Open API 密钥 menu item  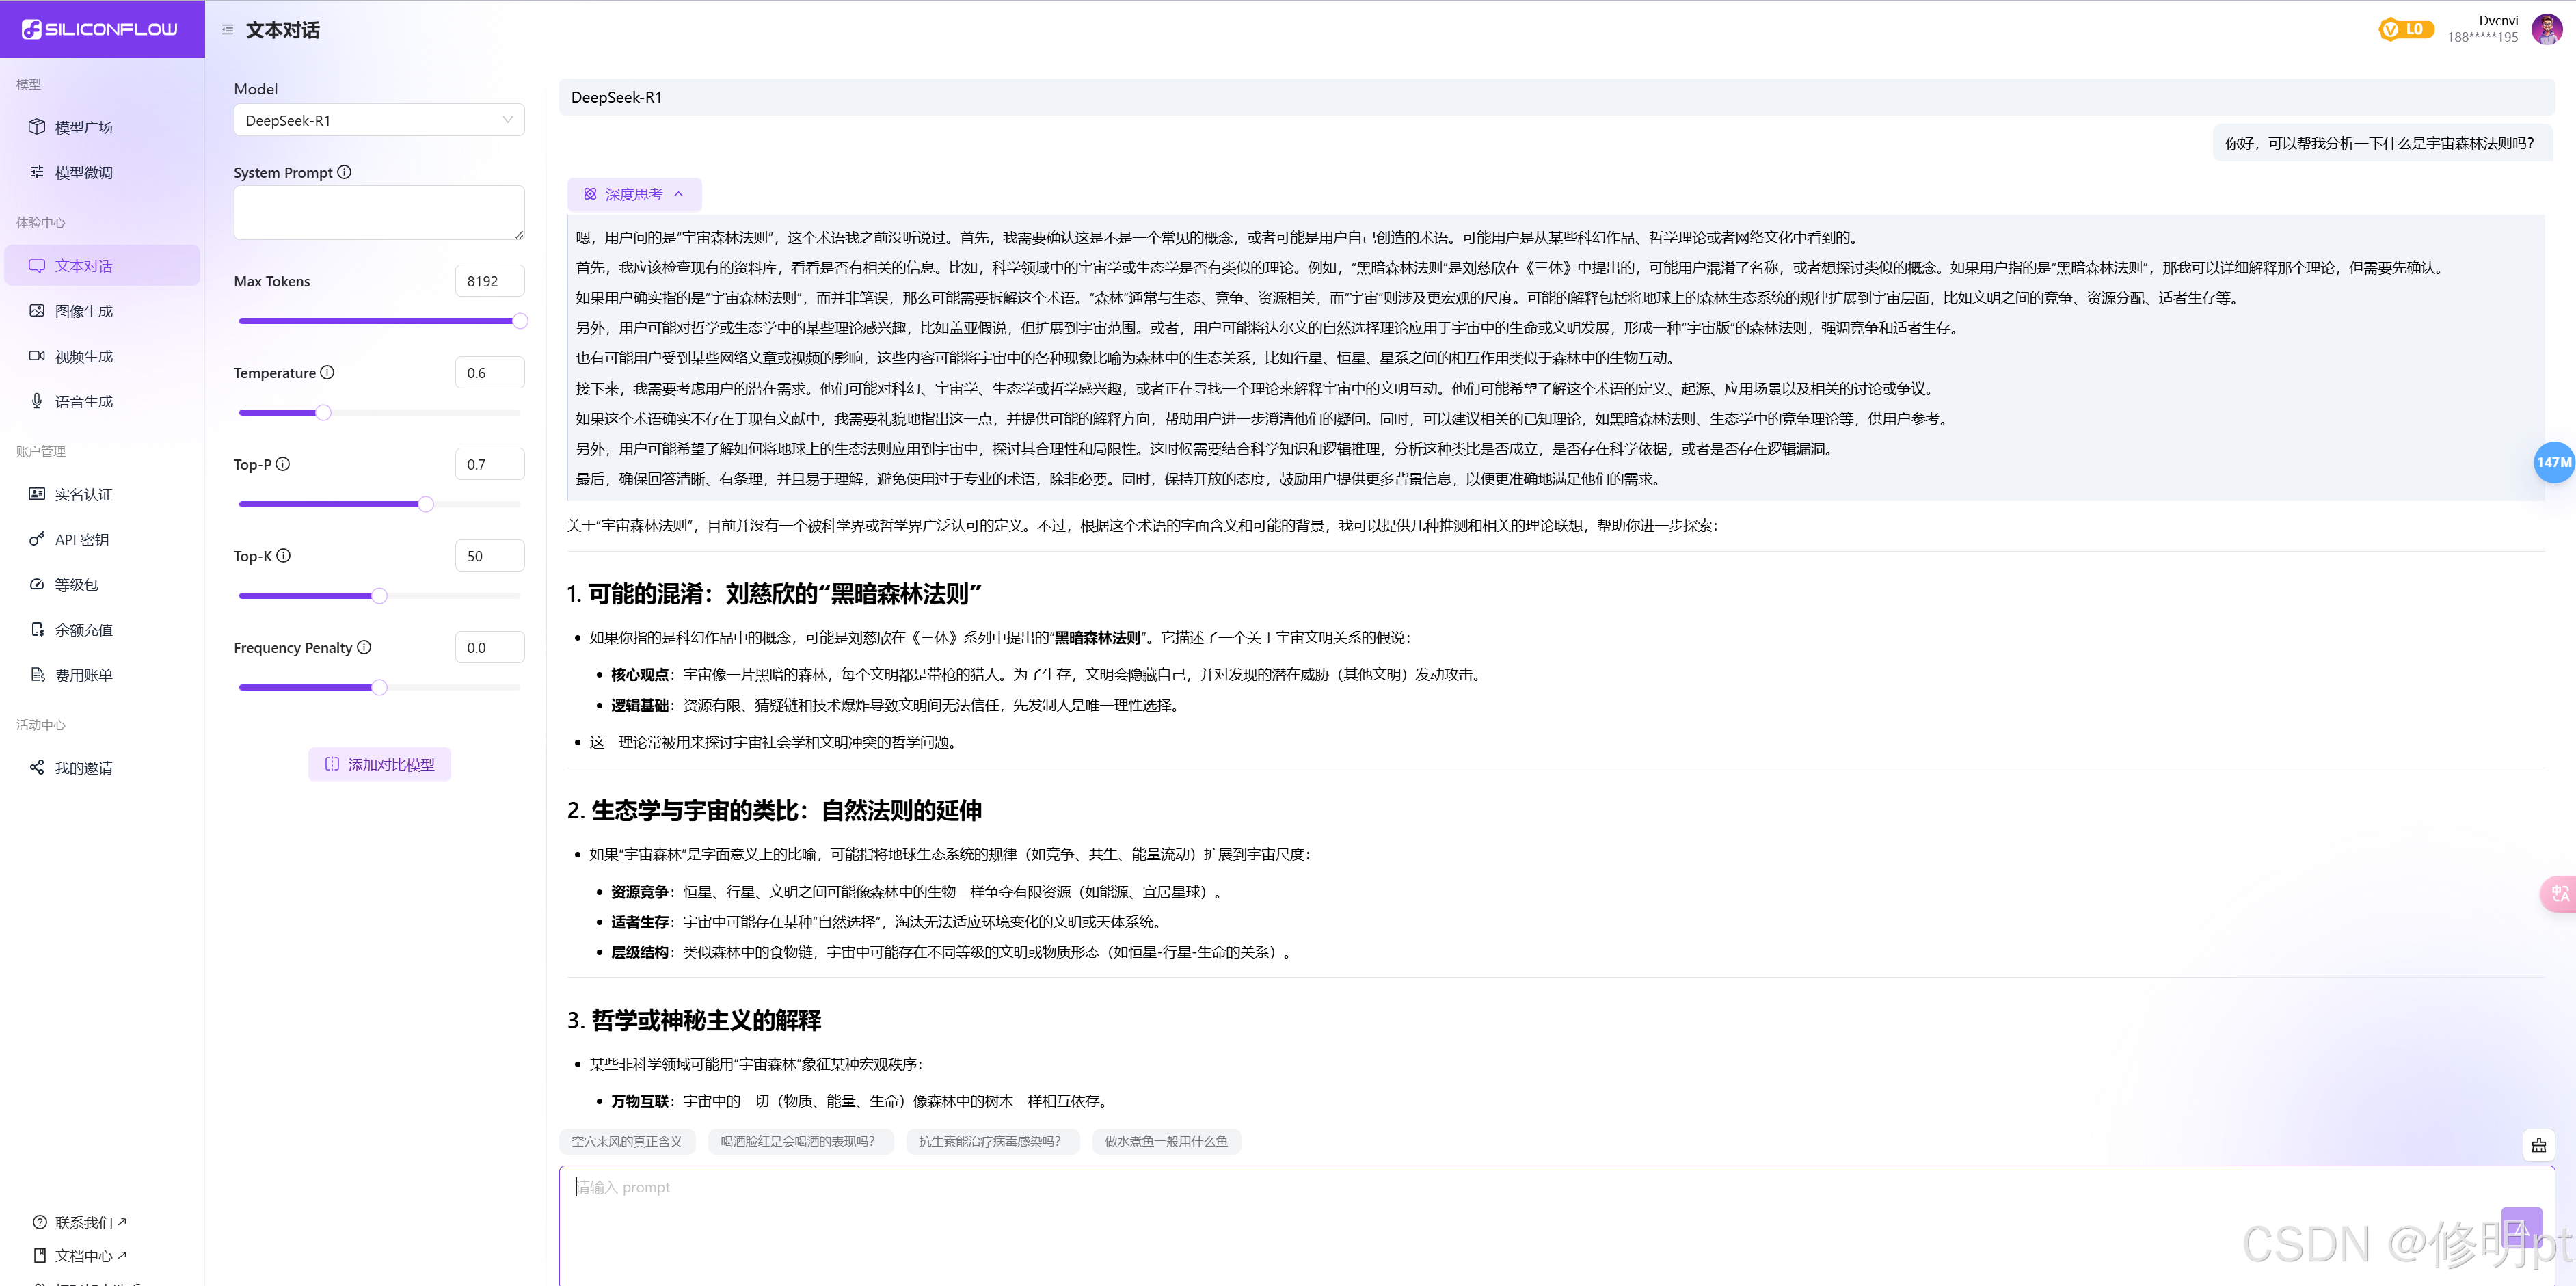point(82,539)
